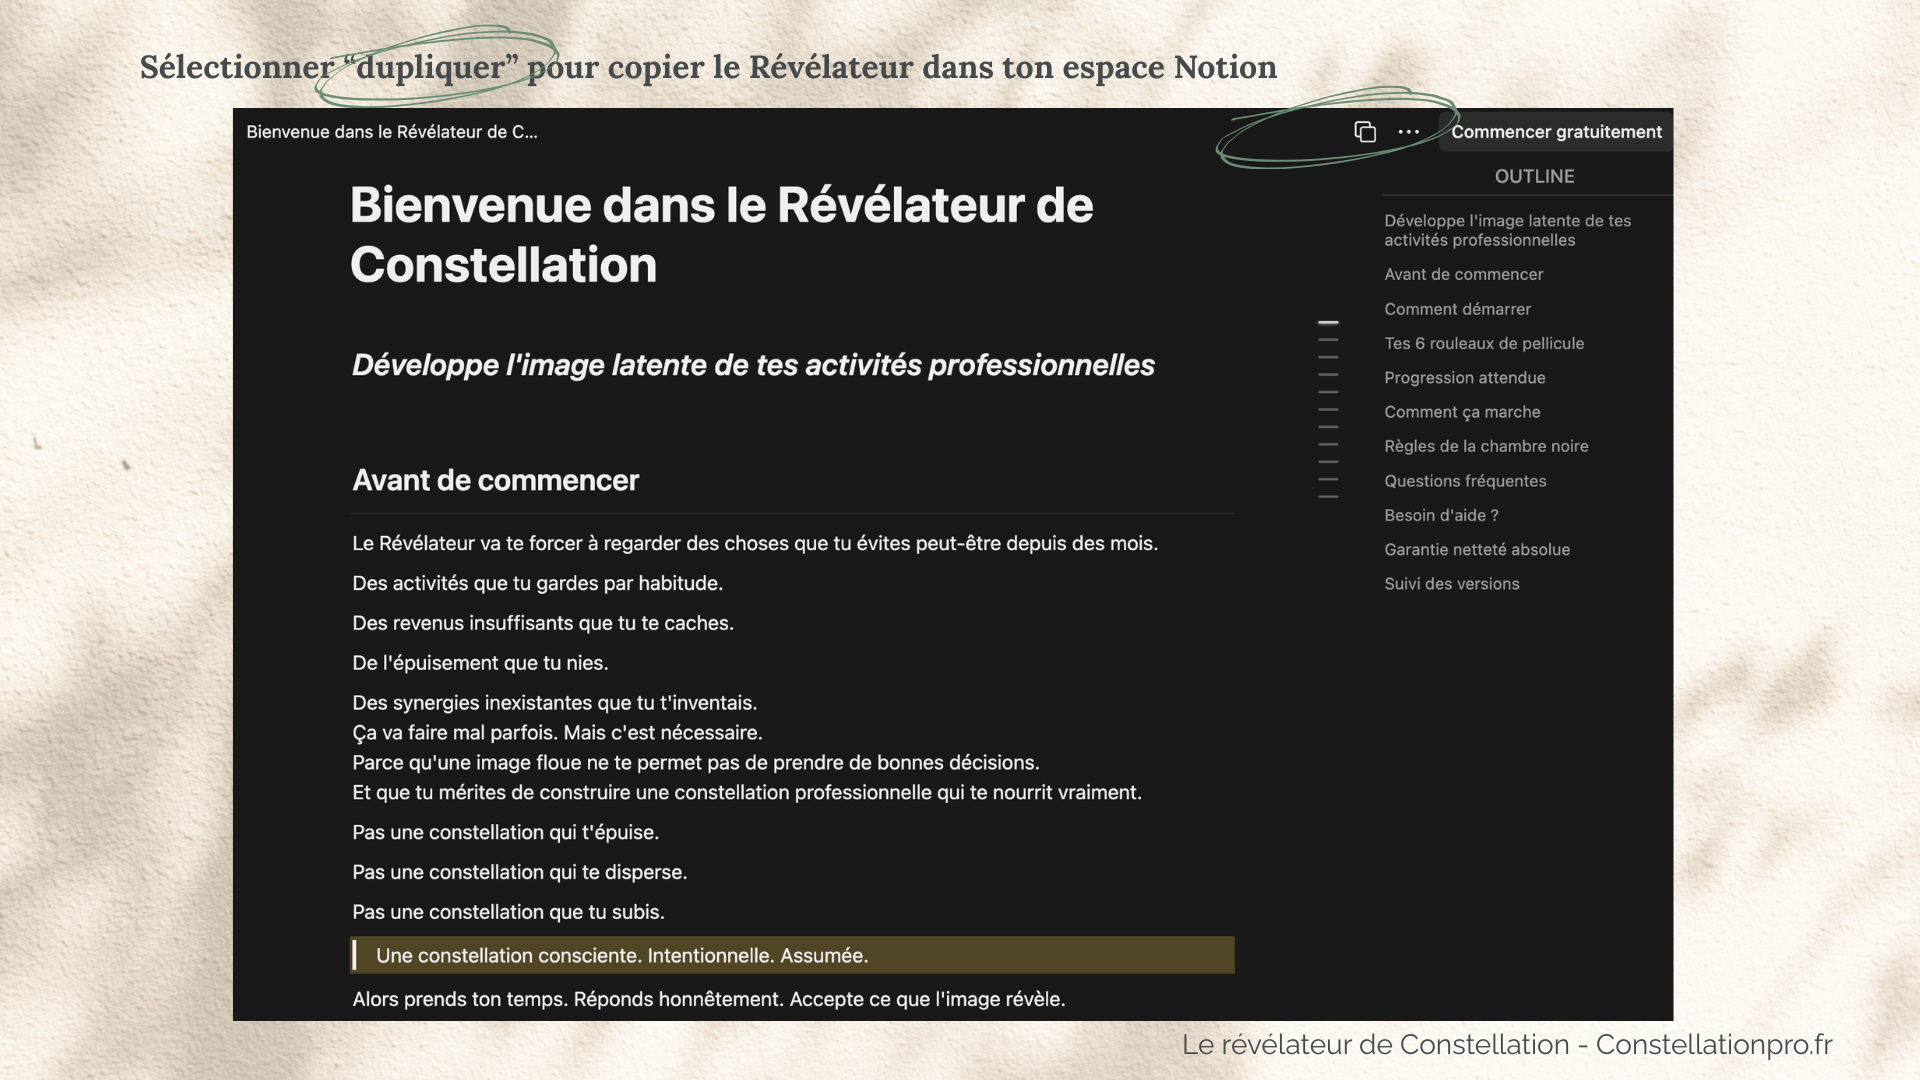Screen dimensions: 1920x1080
Task: Select Développe l'image latente outline item
Action: 1507,230
